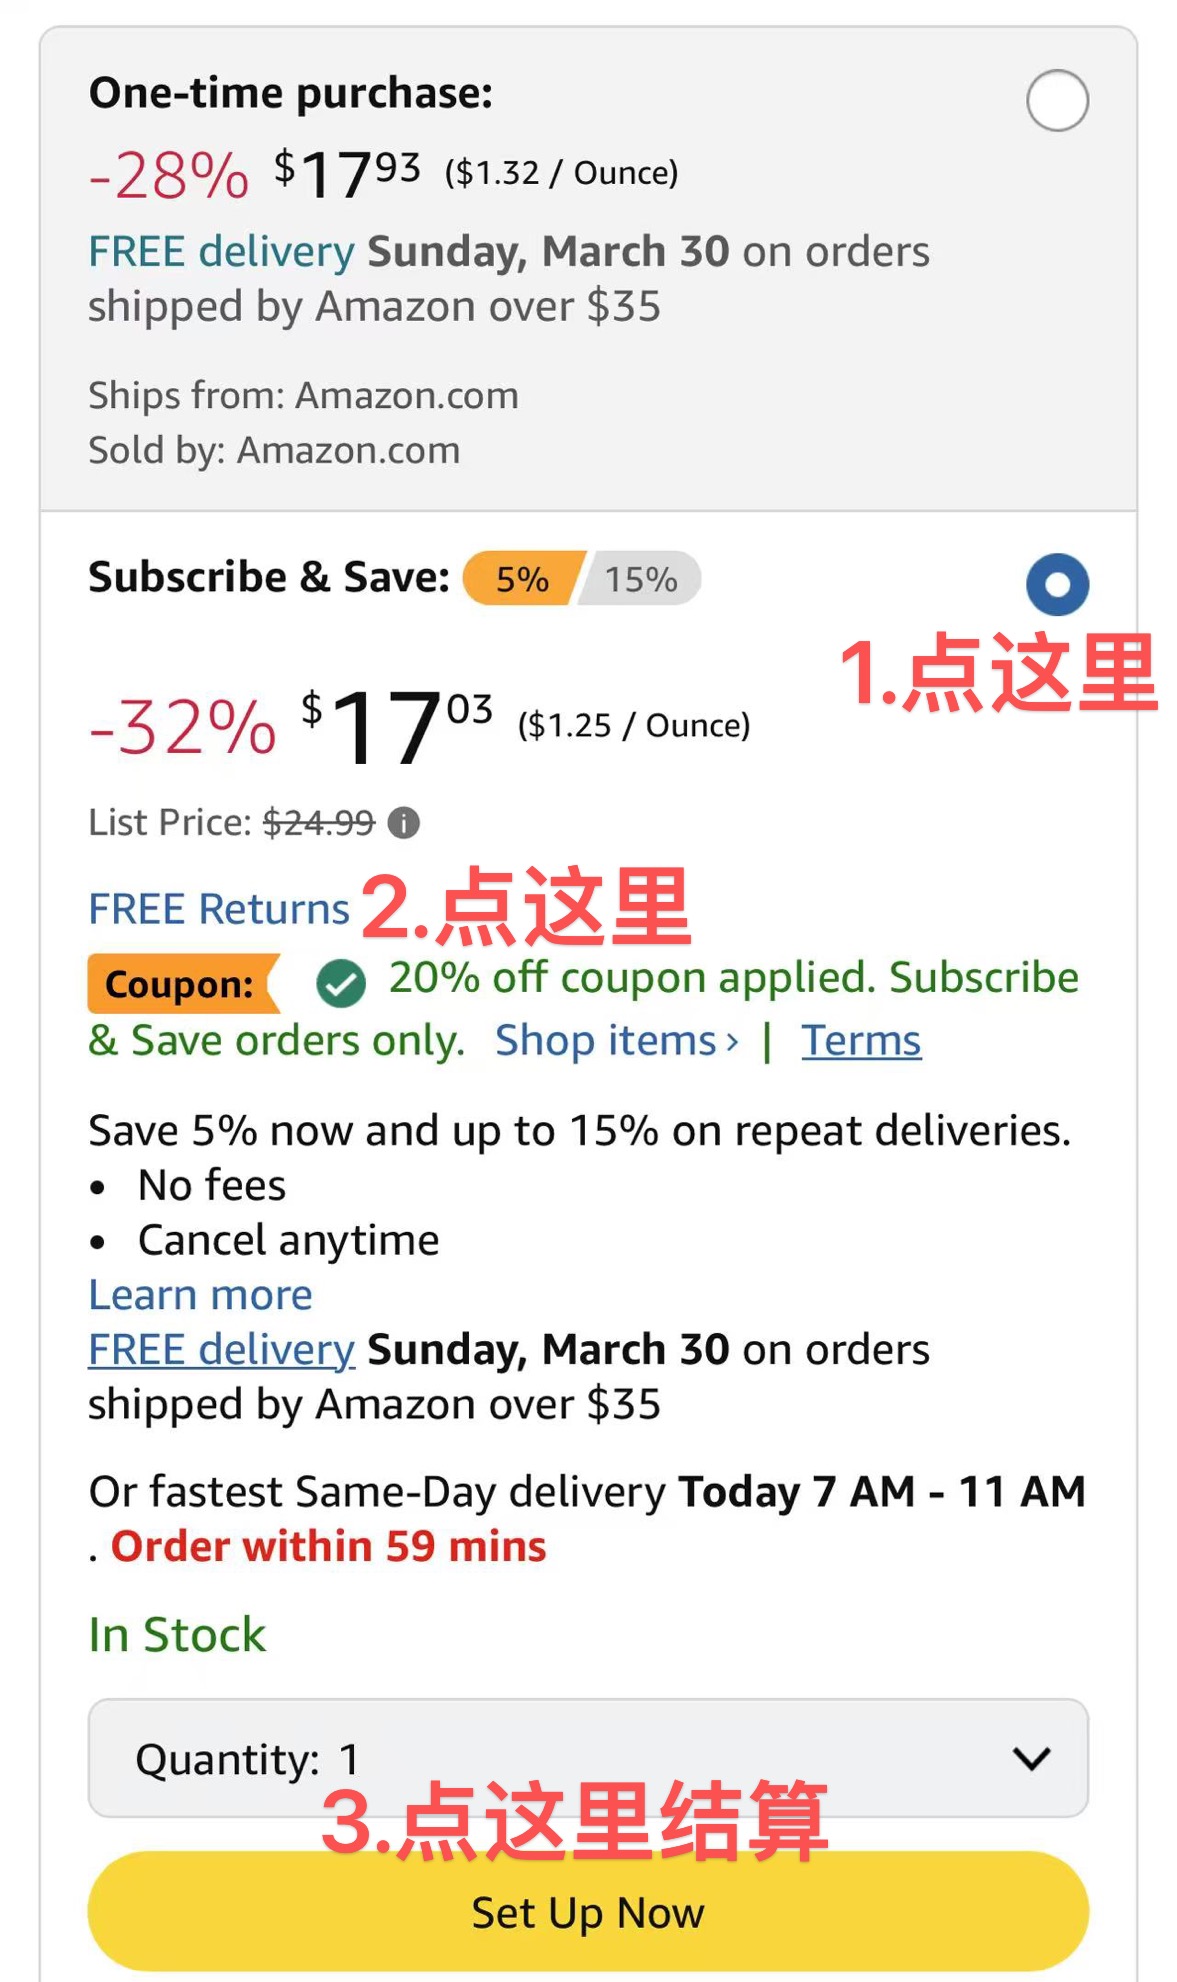Viewport: 1177px width, 1982px height.
Task: Click the Learn more link
Action: (x=200, y=1295)
